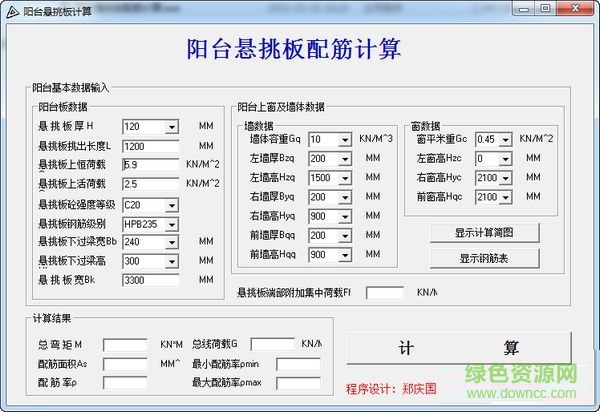Image resolution: width=600 pixels, height=412 pixels.
Task: Close the 阳台悬挑板计算 window
Action: click(575, 8)
